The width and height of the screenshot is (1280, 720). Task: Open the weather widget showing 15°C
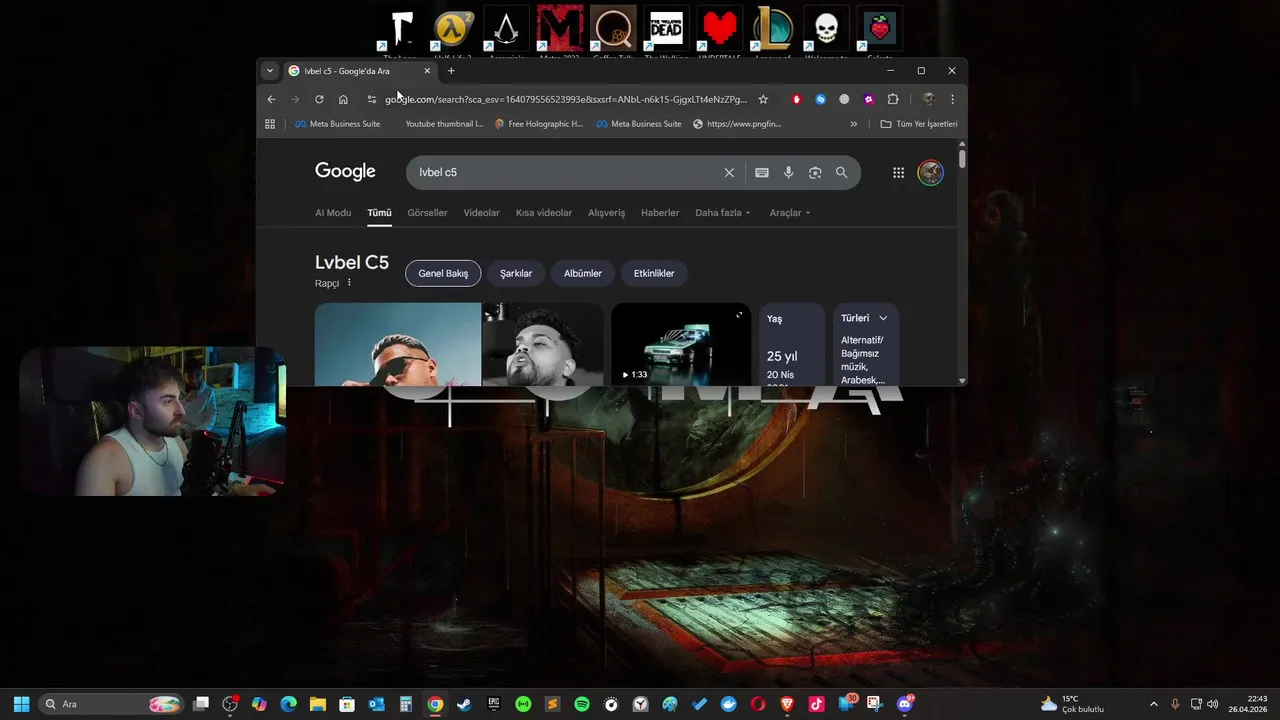[x=1073, y=704]
